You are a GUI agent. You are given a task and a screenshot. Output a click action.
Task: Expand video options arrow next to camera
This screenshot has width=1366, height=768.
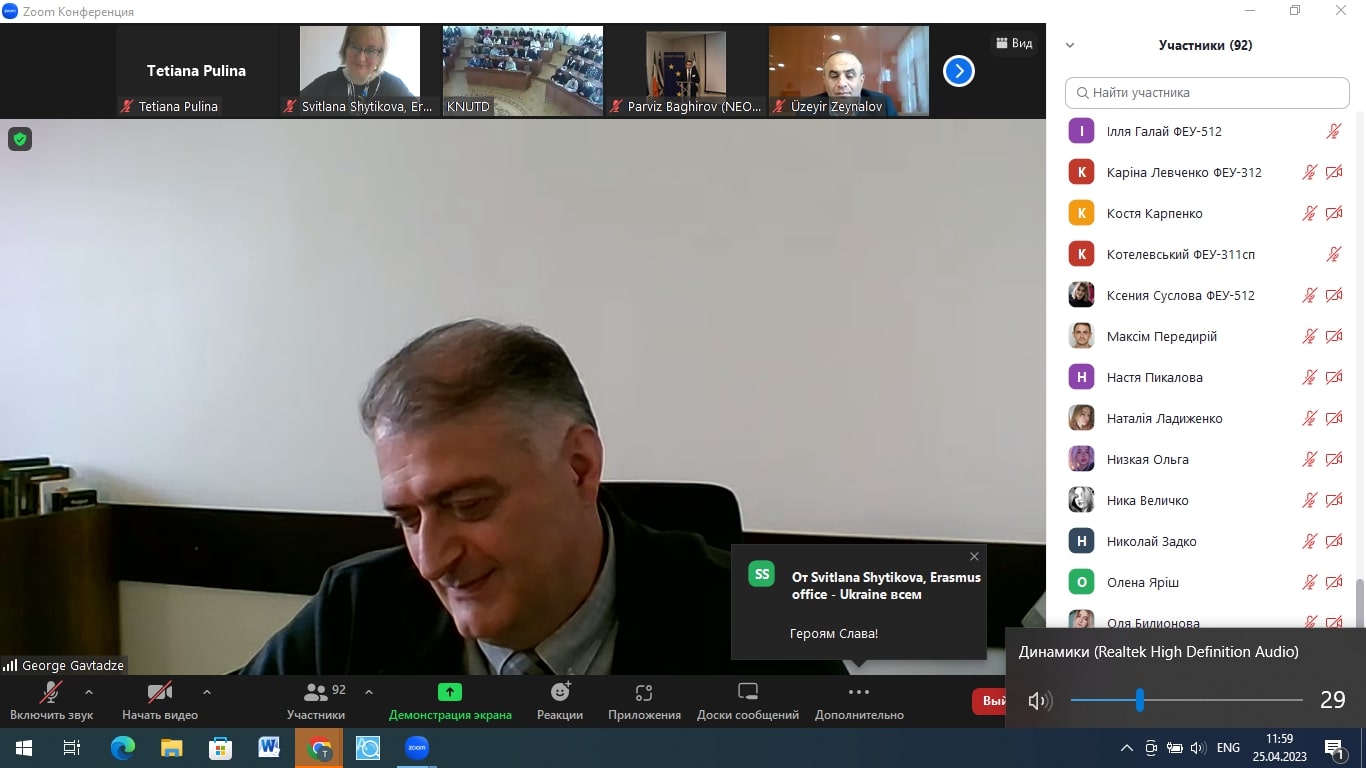[207, 691]
